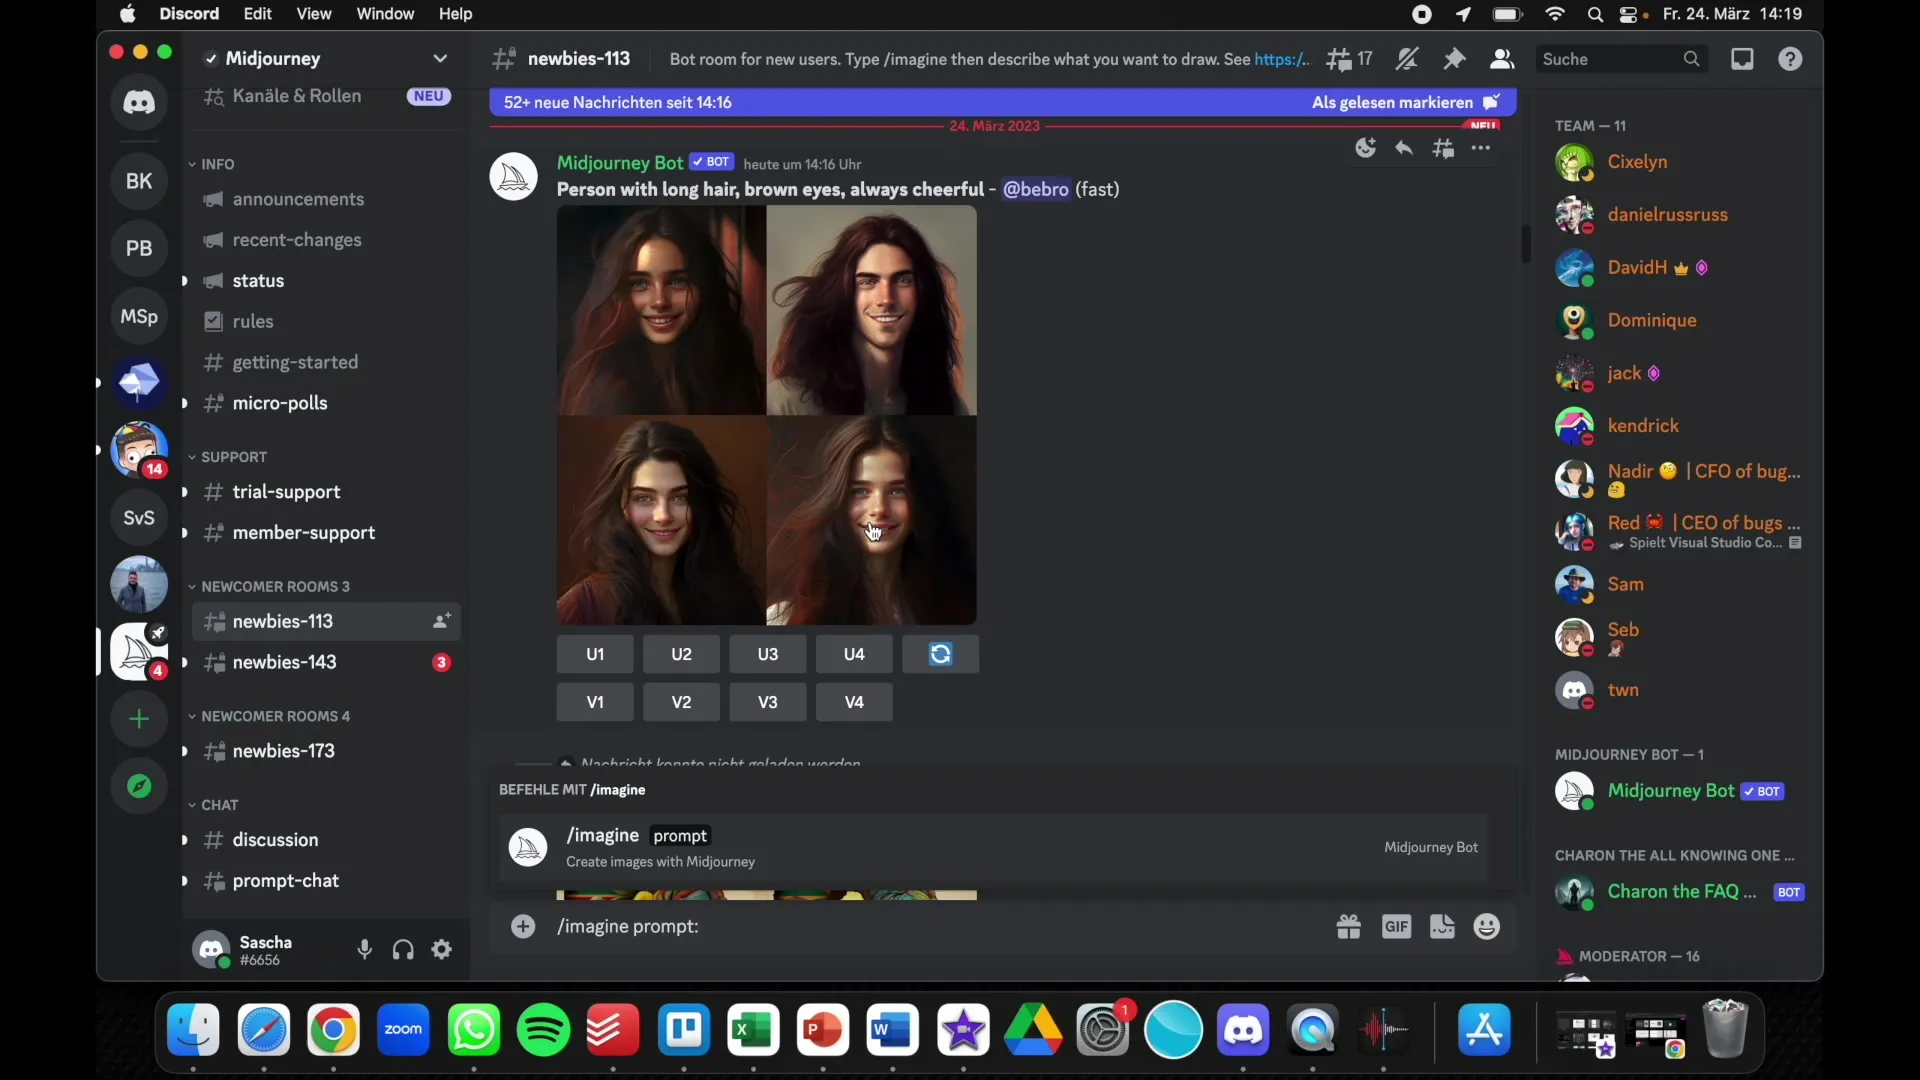
Task: Reply to the Midjourney Bot message
Action: pos(1405,149)
